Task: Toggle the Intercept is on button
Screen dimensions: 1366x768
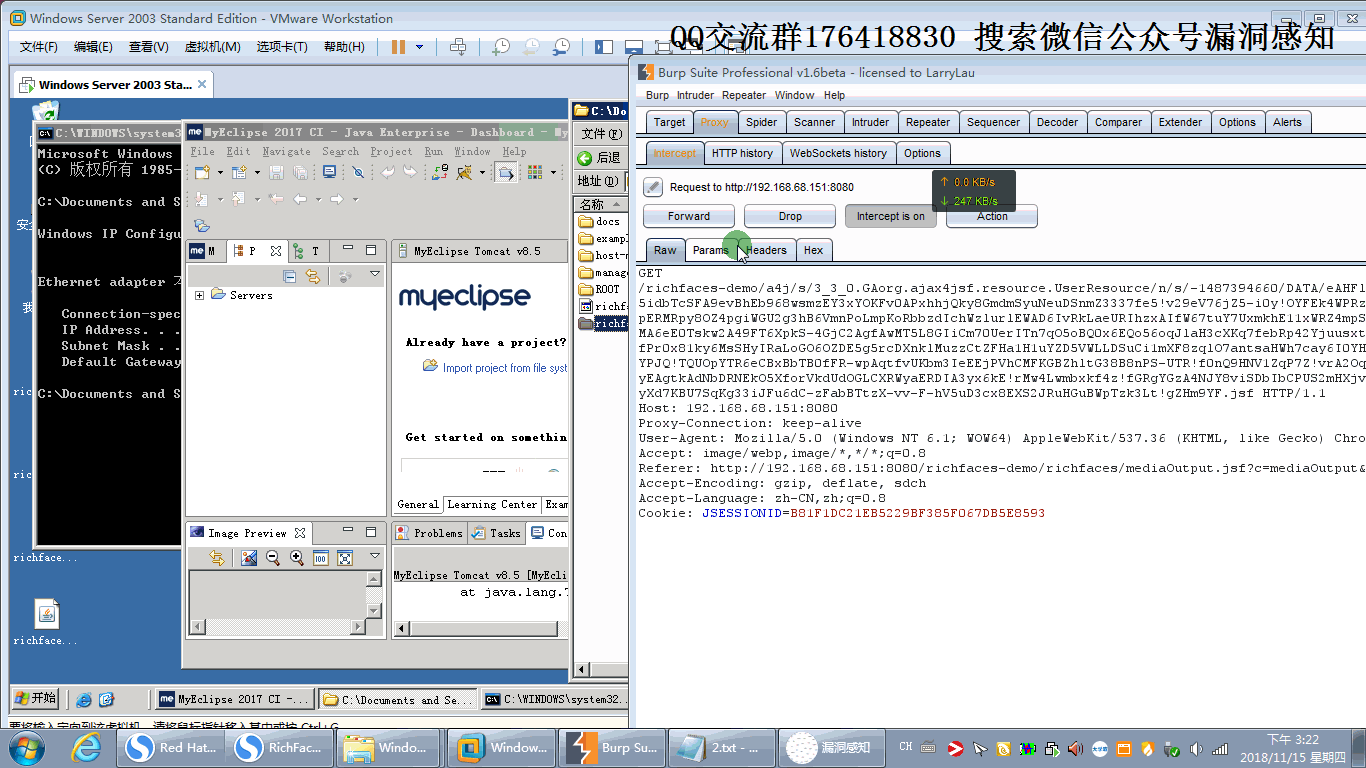Action: 890,216
